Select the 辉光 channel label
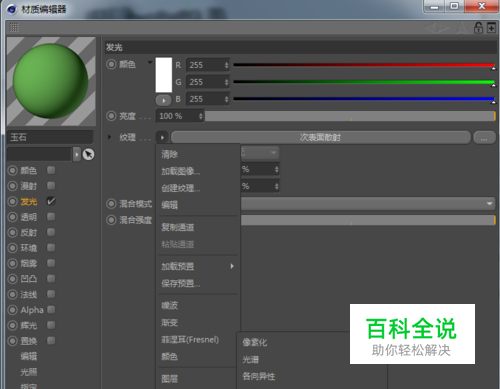The width and height of the screenshot is (500, 389). 29,325
